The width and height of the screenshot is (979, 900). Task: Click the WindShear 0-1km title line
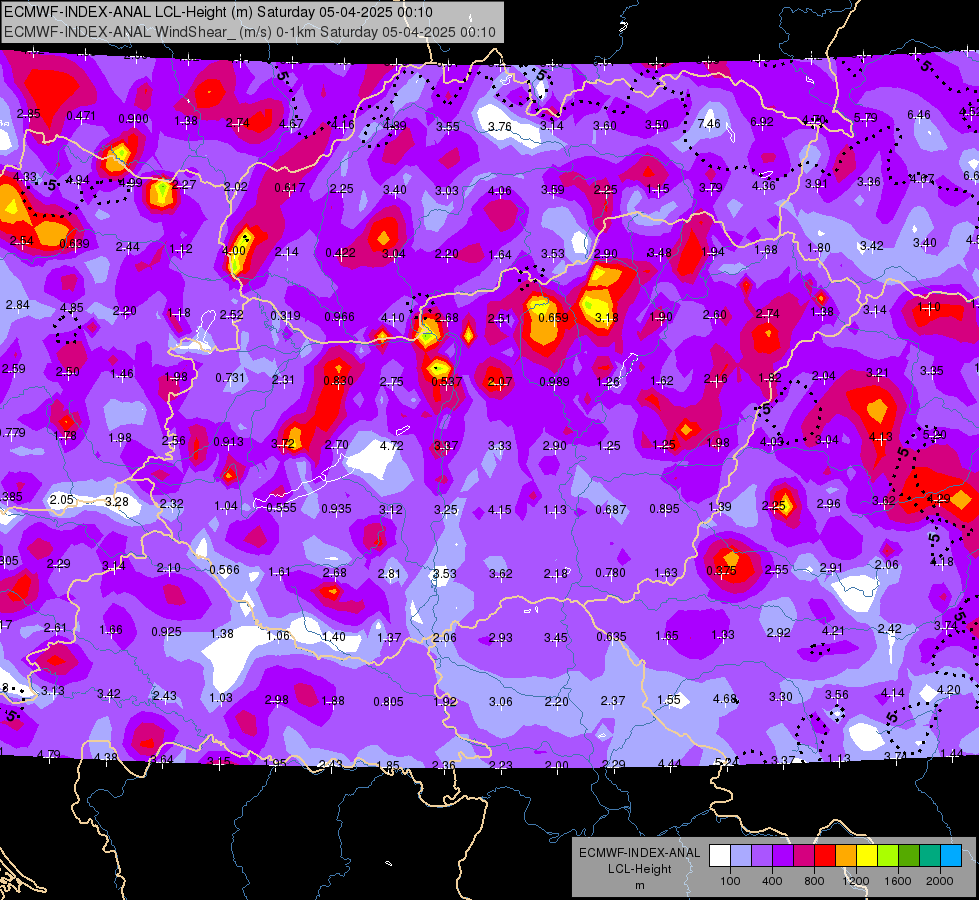250,32
